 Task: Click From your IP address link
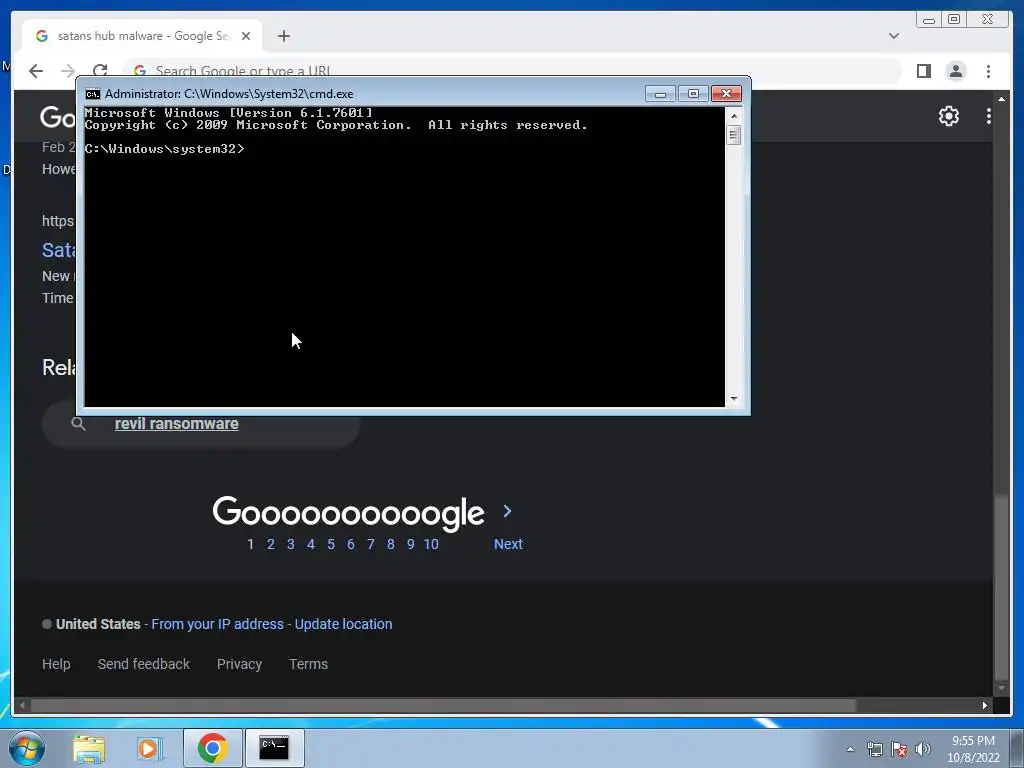pos(217,624)
